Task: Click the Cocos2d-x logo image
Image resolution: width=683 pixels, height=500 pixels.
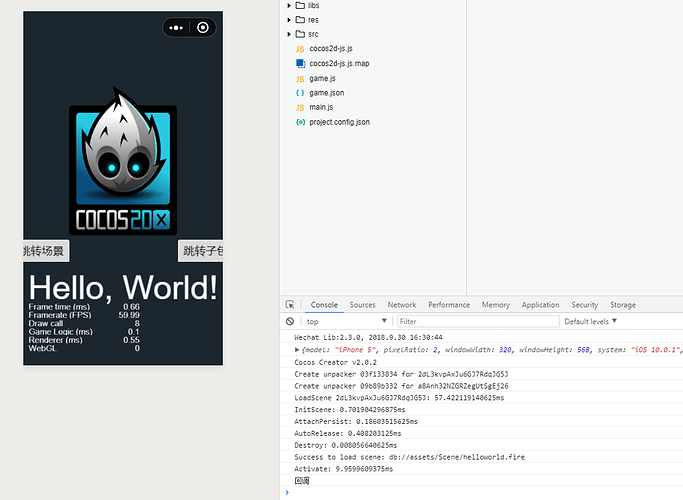Action: tap(123, 161)
